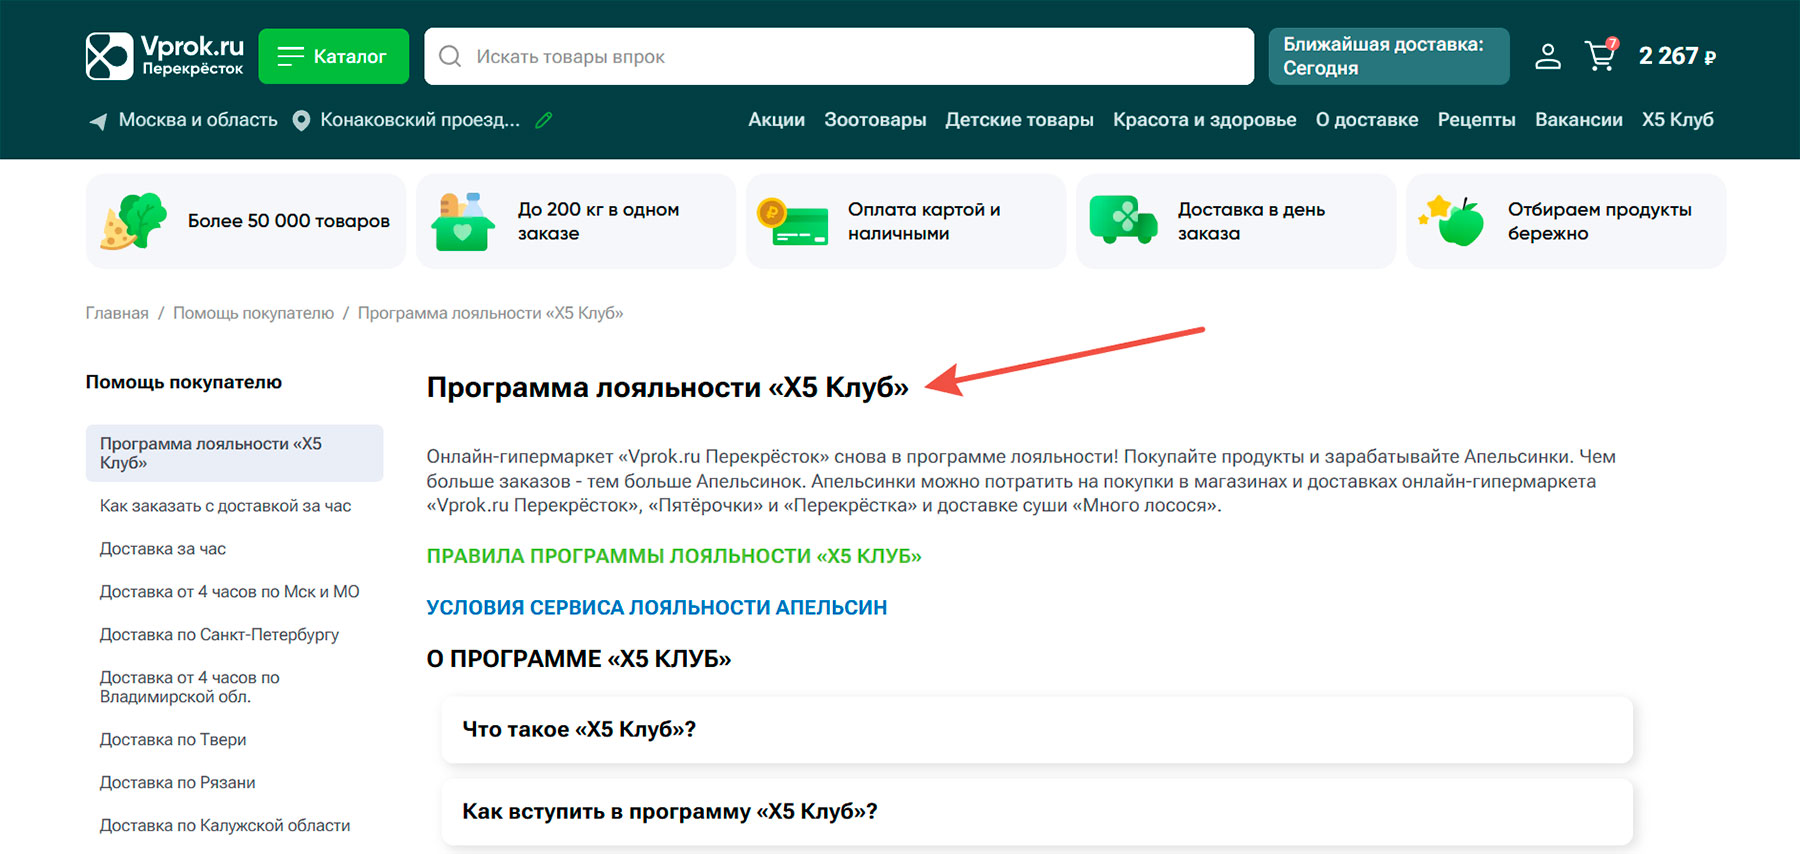
Task: Open the Красота и здоровье menu item
Action: click(x=1204, y=120)
